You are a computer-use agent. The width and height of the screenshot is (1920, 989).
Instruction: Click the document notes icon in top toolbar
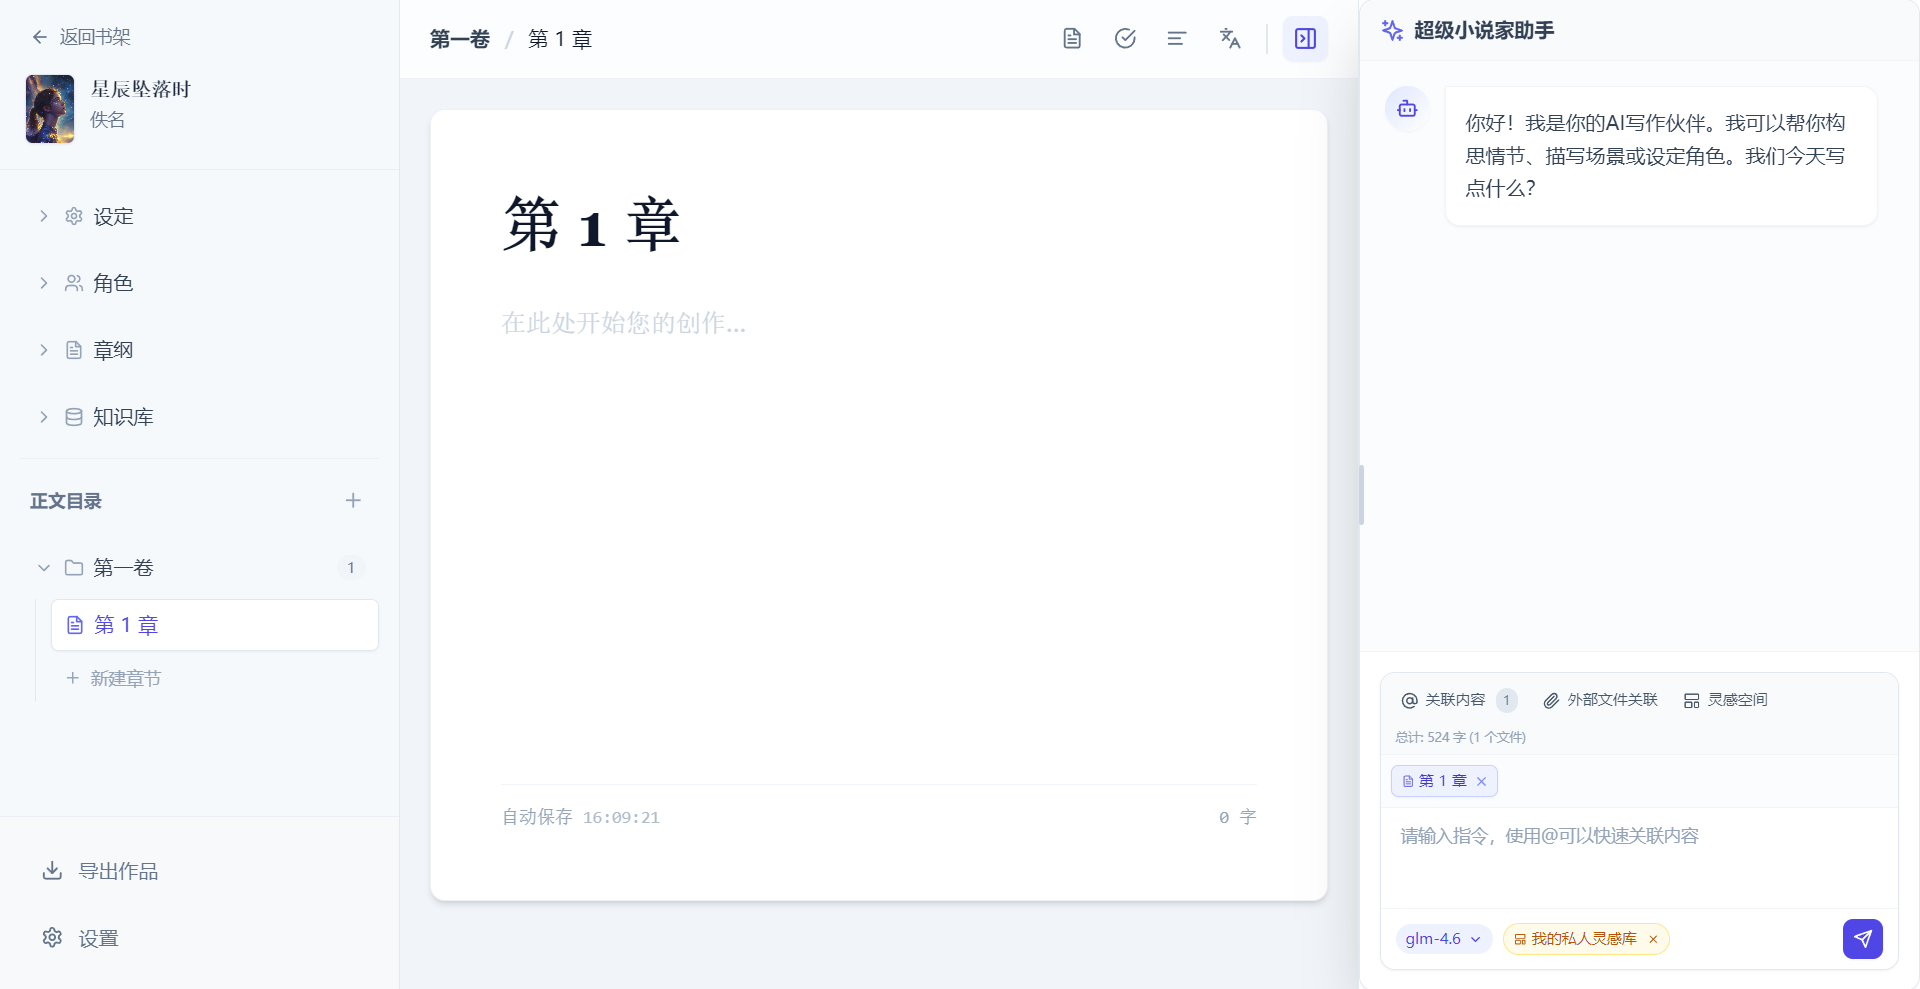click(x=1072, y=39)
